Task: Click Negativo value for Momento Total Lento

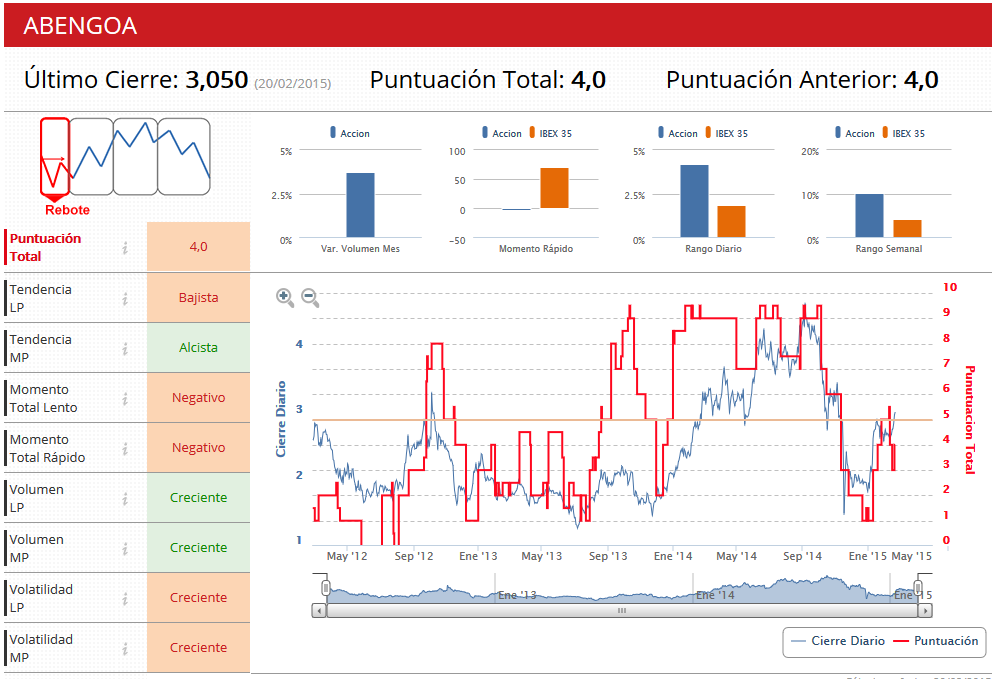Action: pos(198,397)
